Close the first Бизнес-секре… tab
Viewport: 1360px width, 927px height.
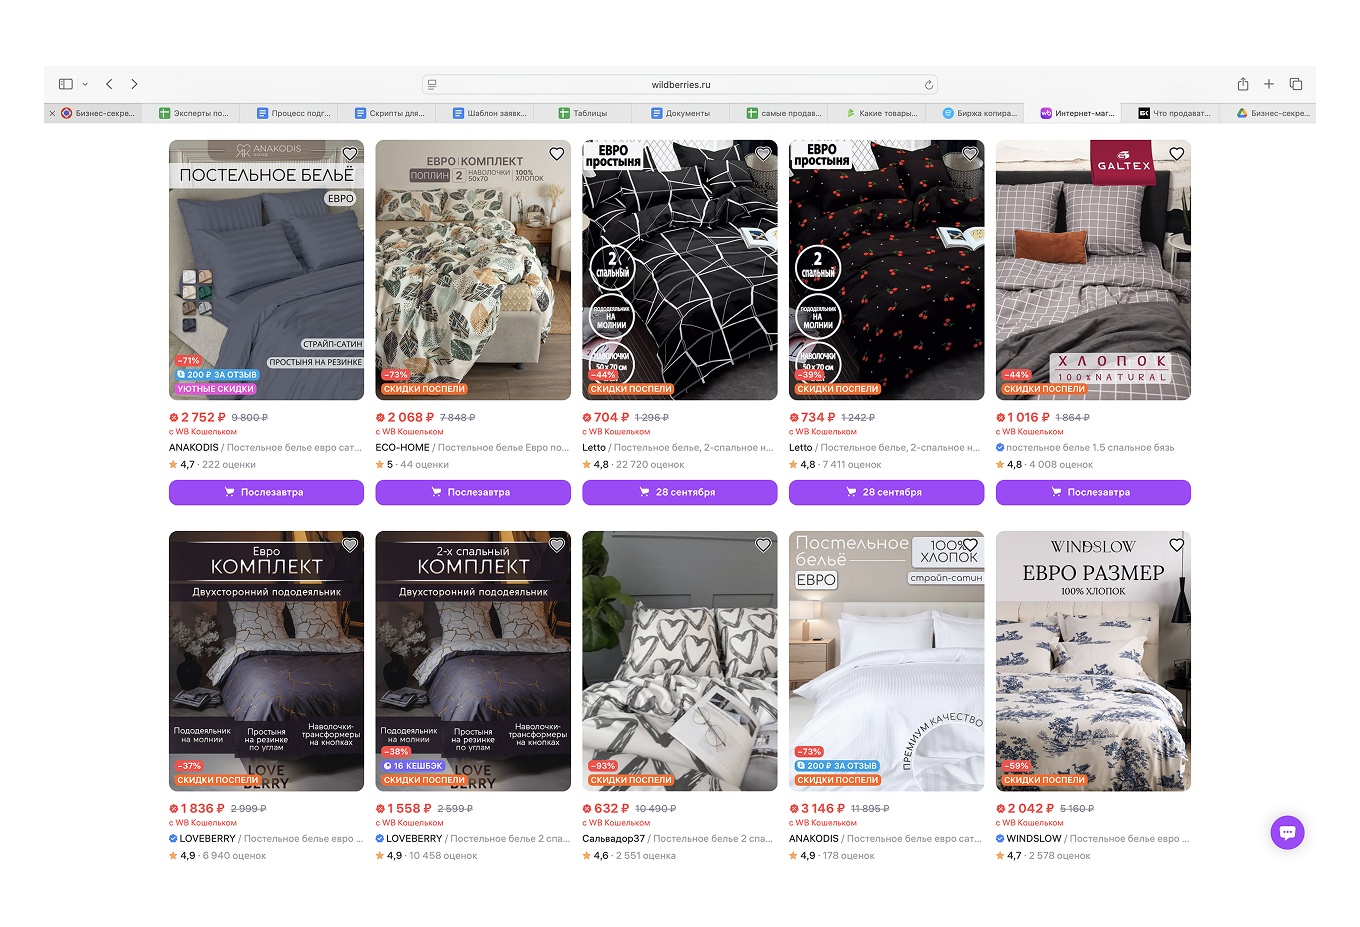(x=52, y=113)
